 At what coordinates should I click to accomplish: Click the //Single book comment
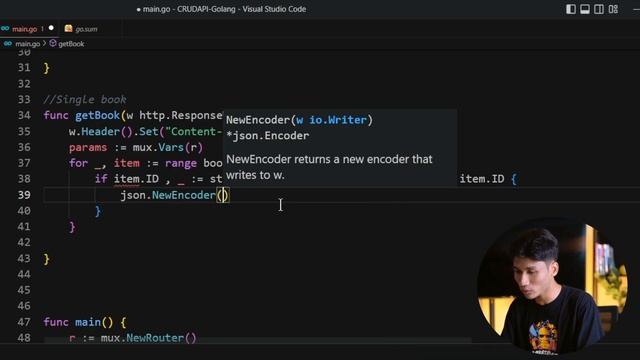pyautogui.click(x=85, y=100)
